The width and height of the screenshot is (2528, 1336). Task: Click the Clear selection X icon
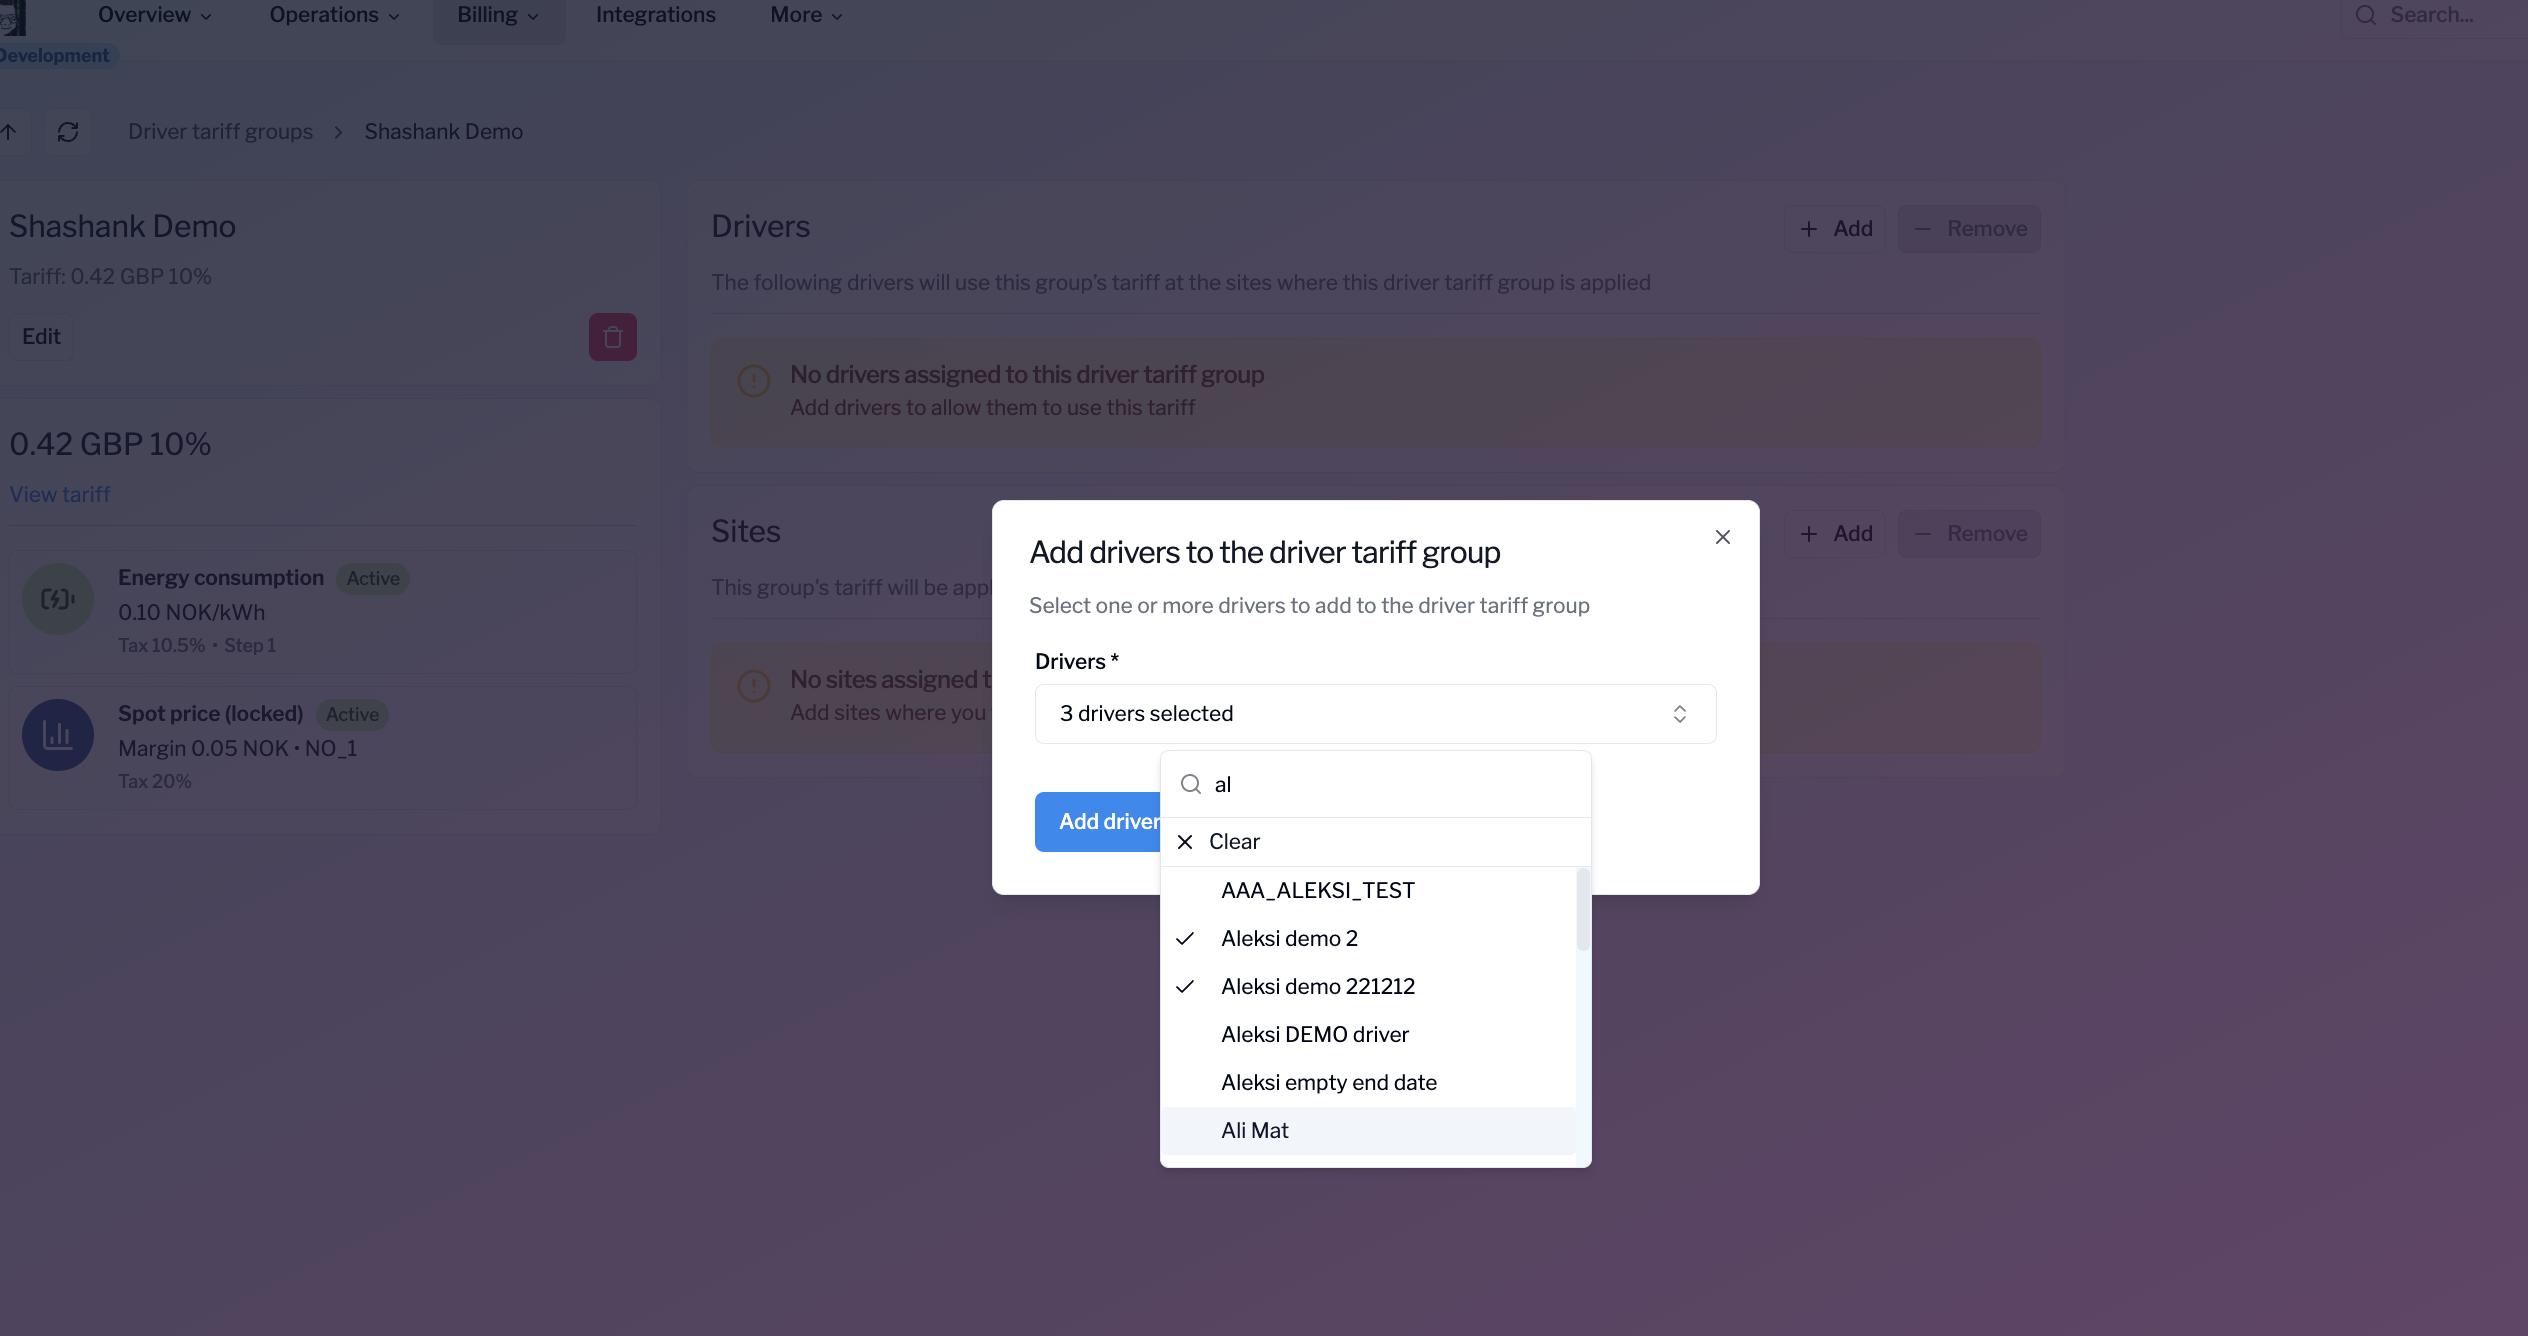1185,842
